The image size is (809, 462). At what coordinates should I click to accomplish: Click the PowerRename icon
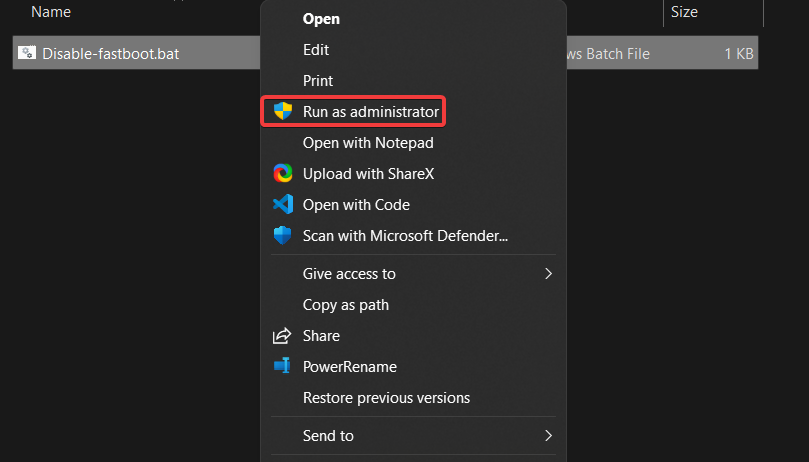point(283,367)
